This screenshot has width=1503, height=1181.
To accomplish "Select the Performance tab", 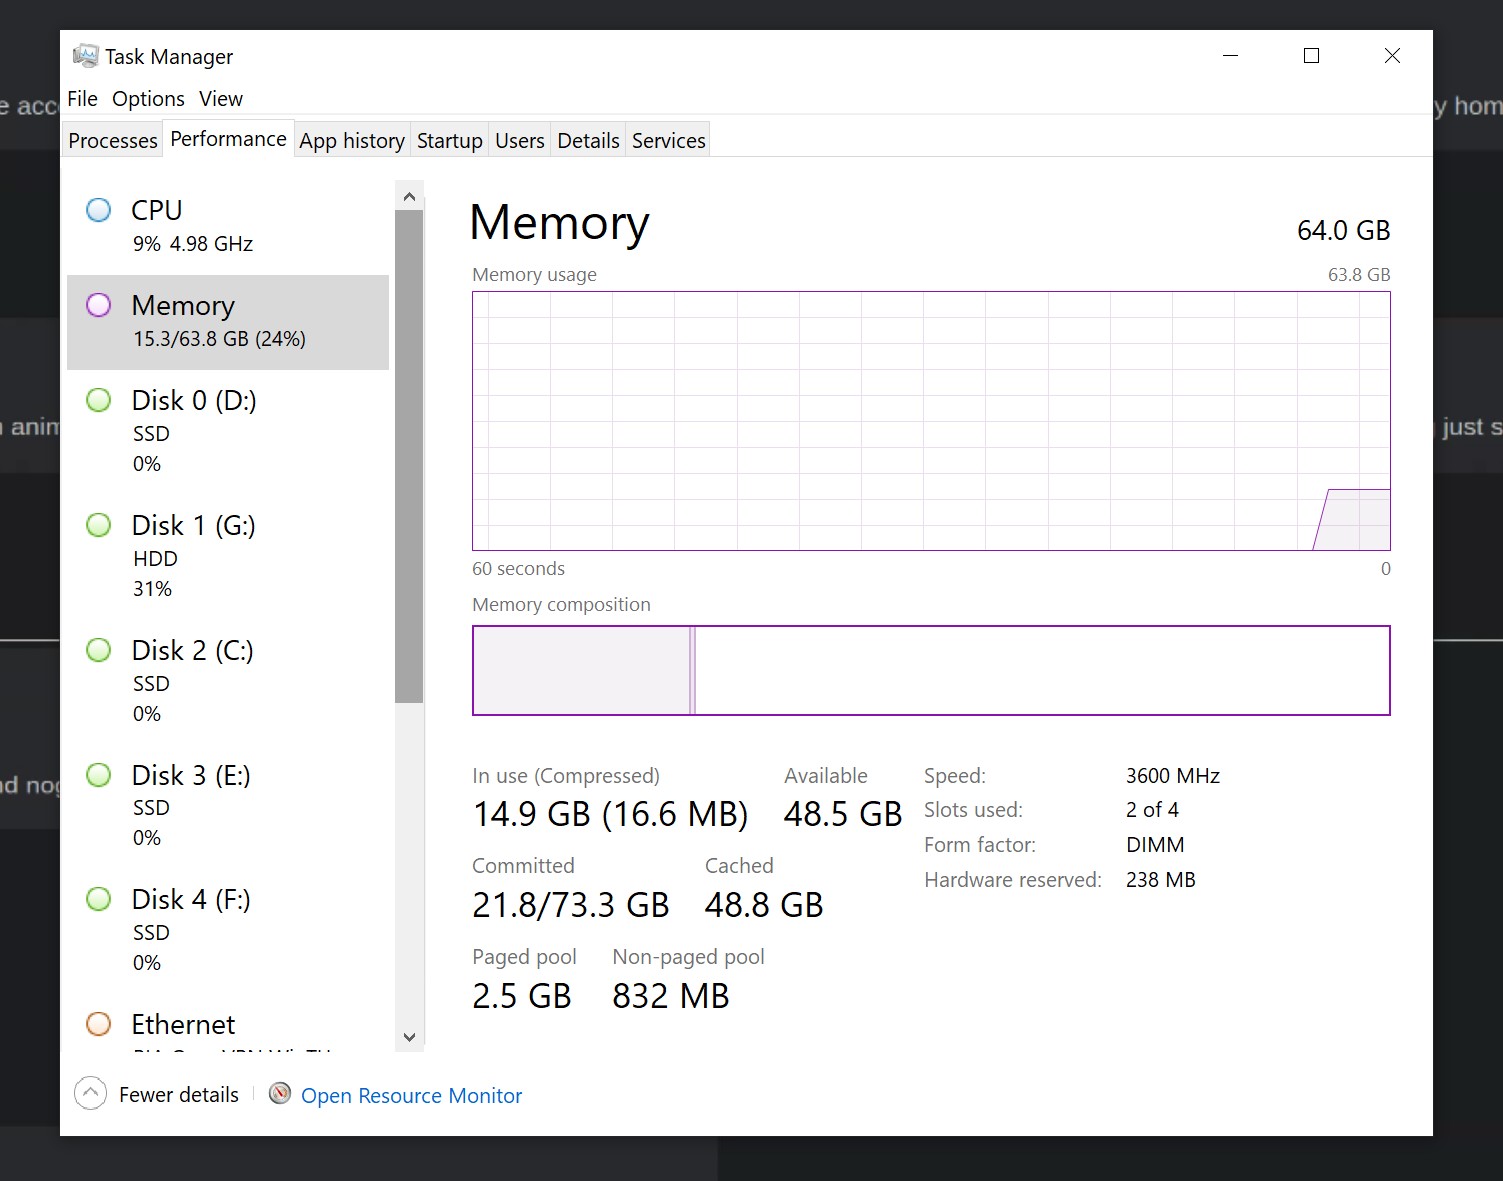I will [x=228, y=139].
